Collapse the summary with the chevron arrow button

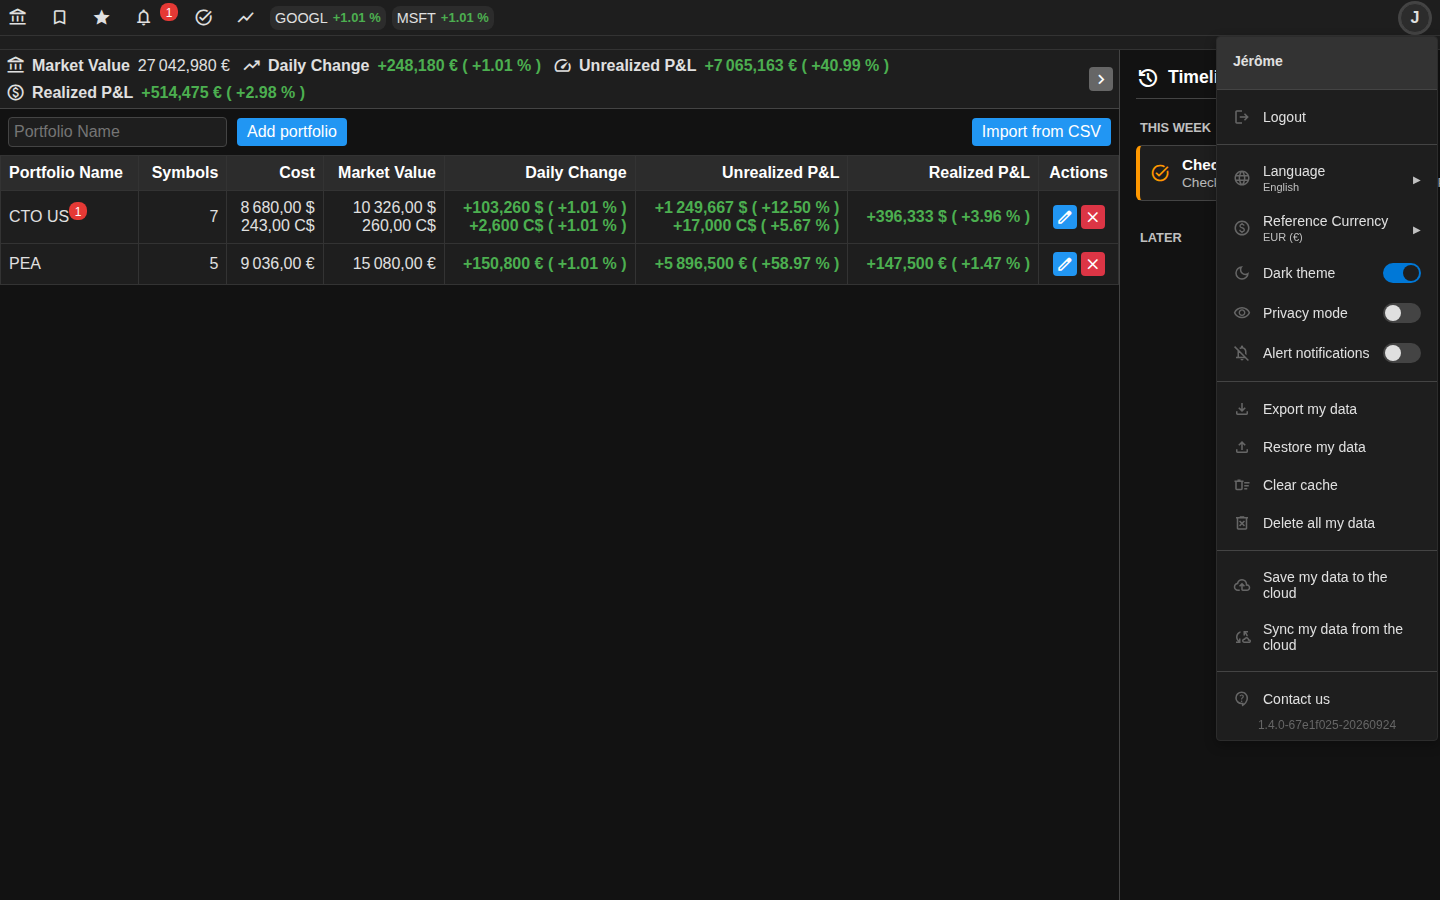(1101, 79)
